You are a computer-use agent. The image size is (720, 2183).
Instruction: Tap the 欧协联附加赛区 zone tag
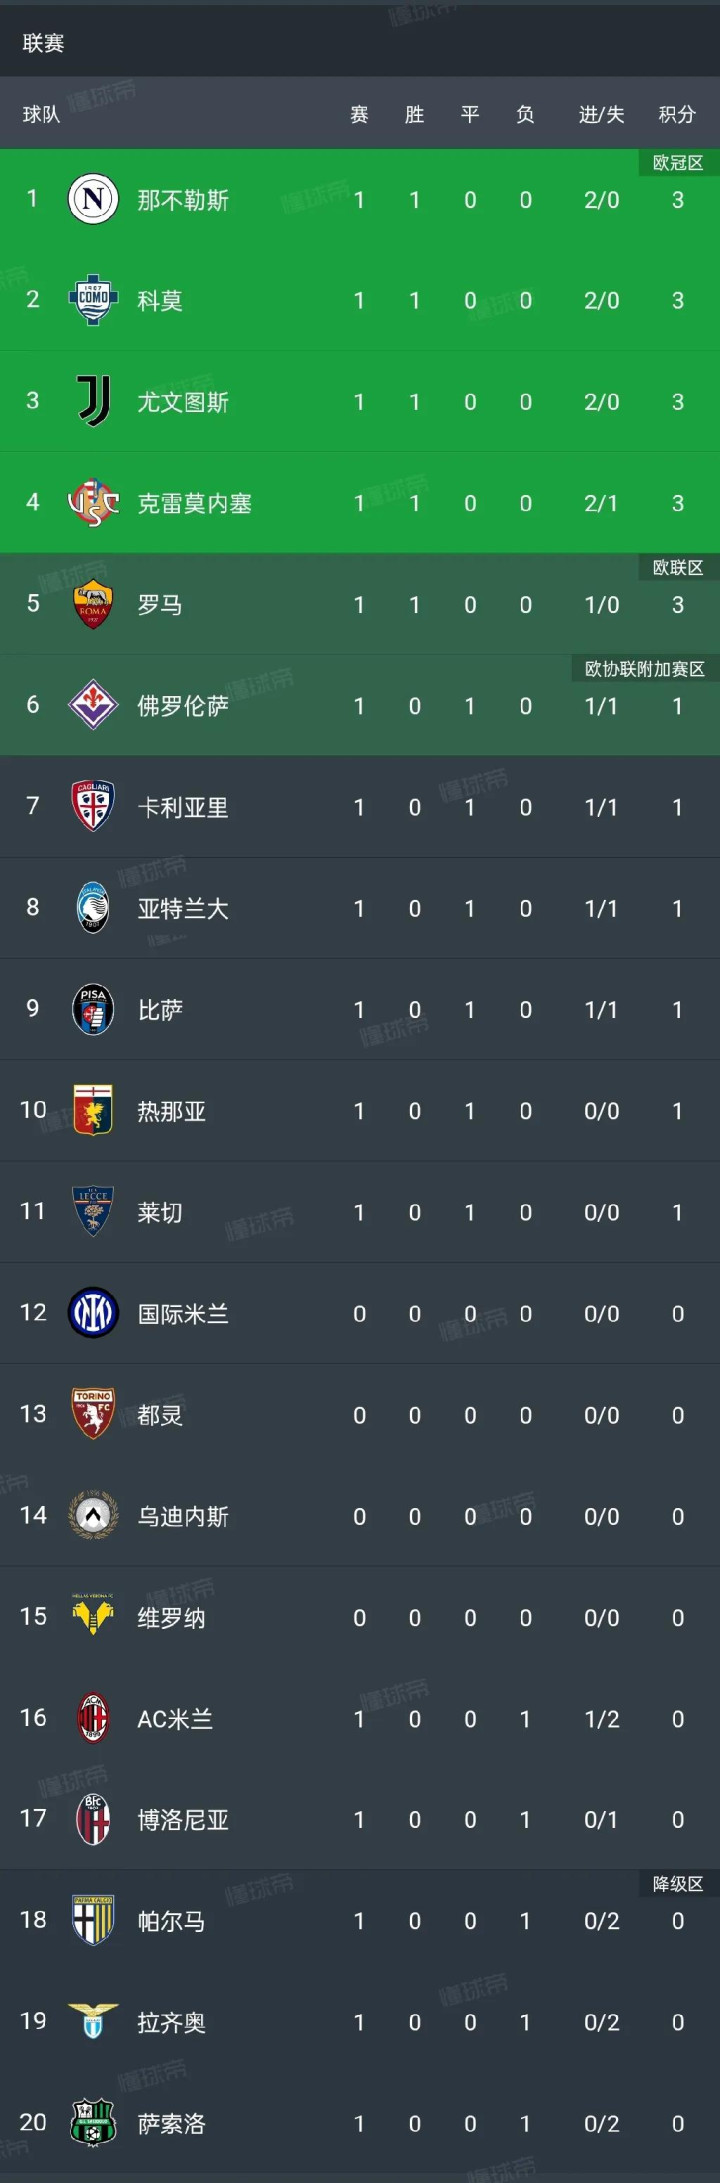[x=645, y=668]
